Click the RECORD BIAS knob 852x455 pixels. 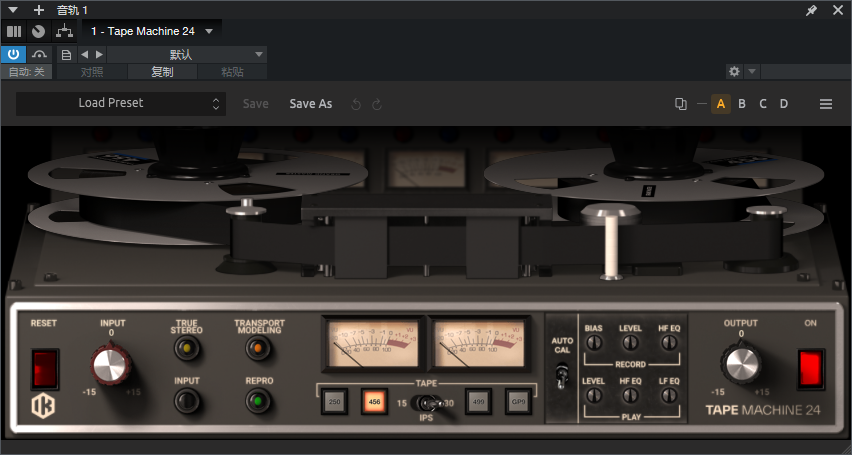[x=593, y=342]
